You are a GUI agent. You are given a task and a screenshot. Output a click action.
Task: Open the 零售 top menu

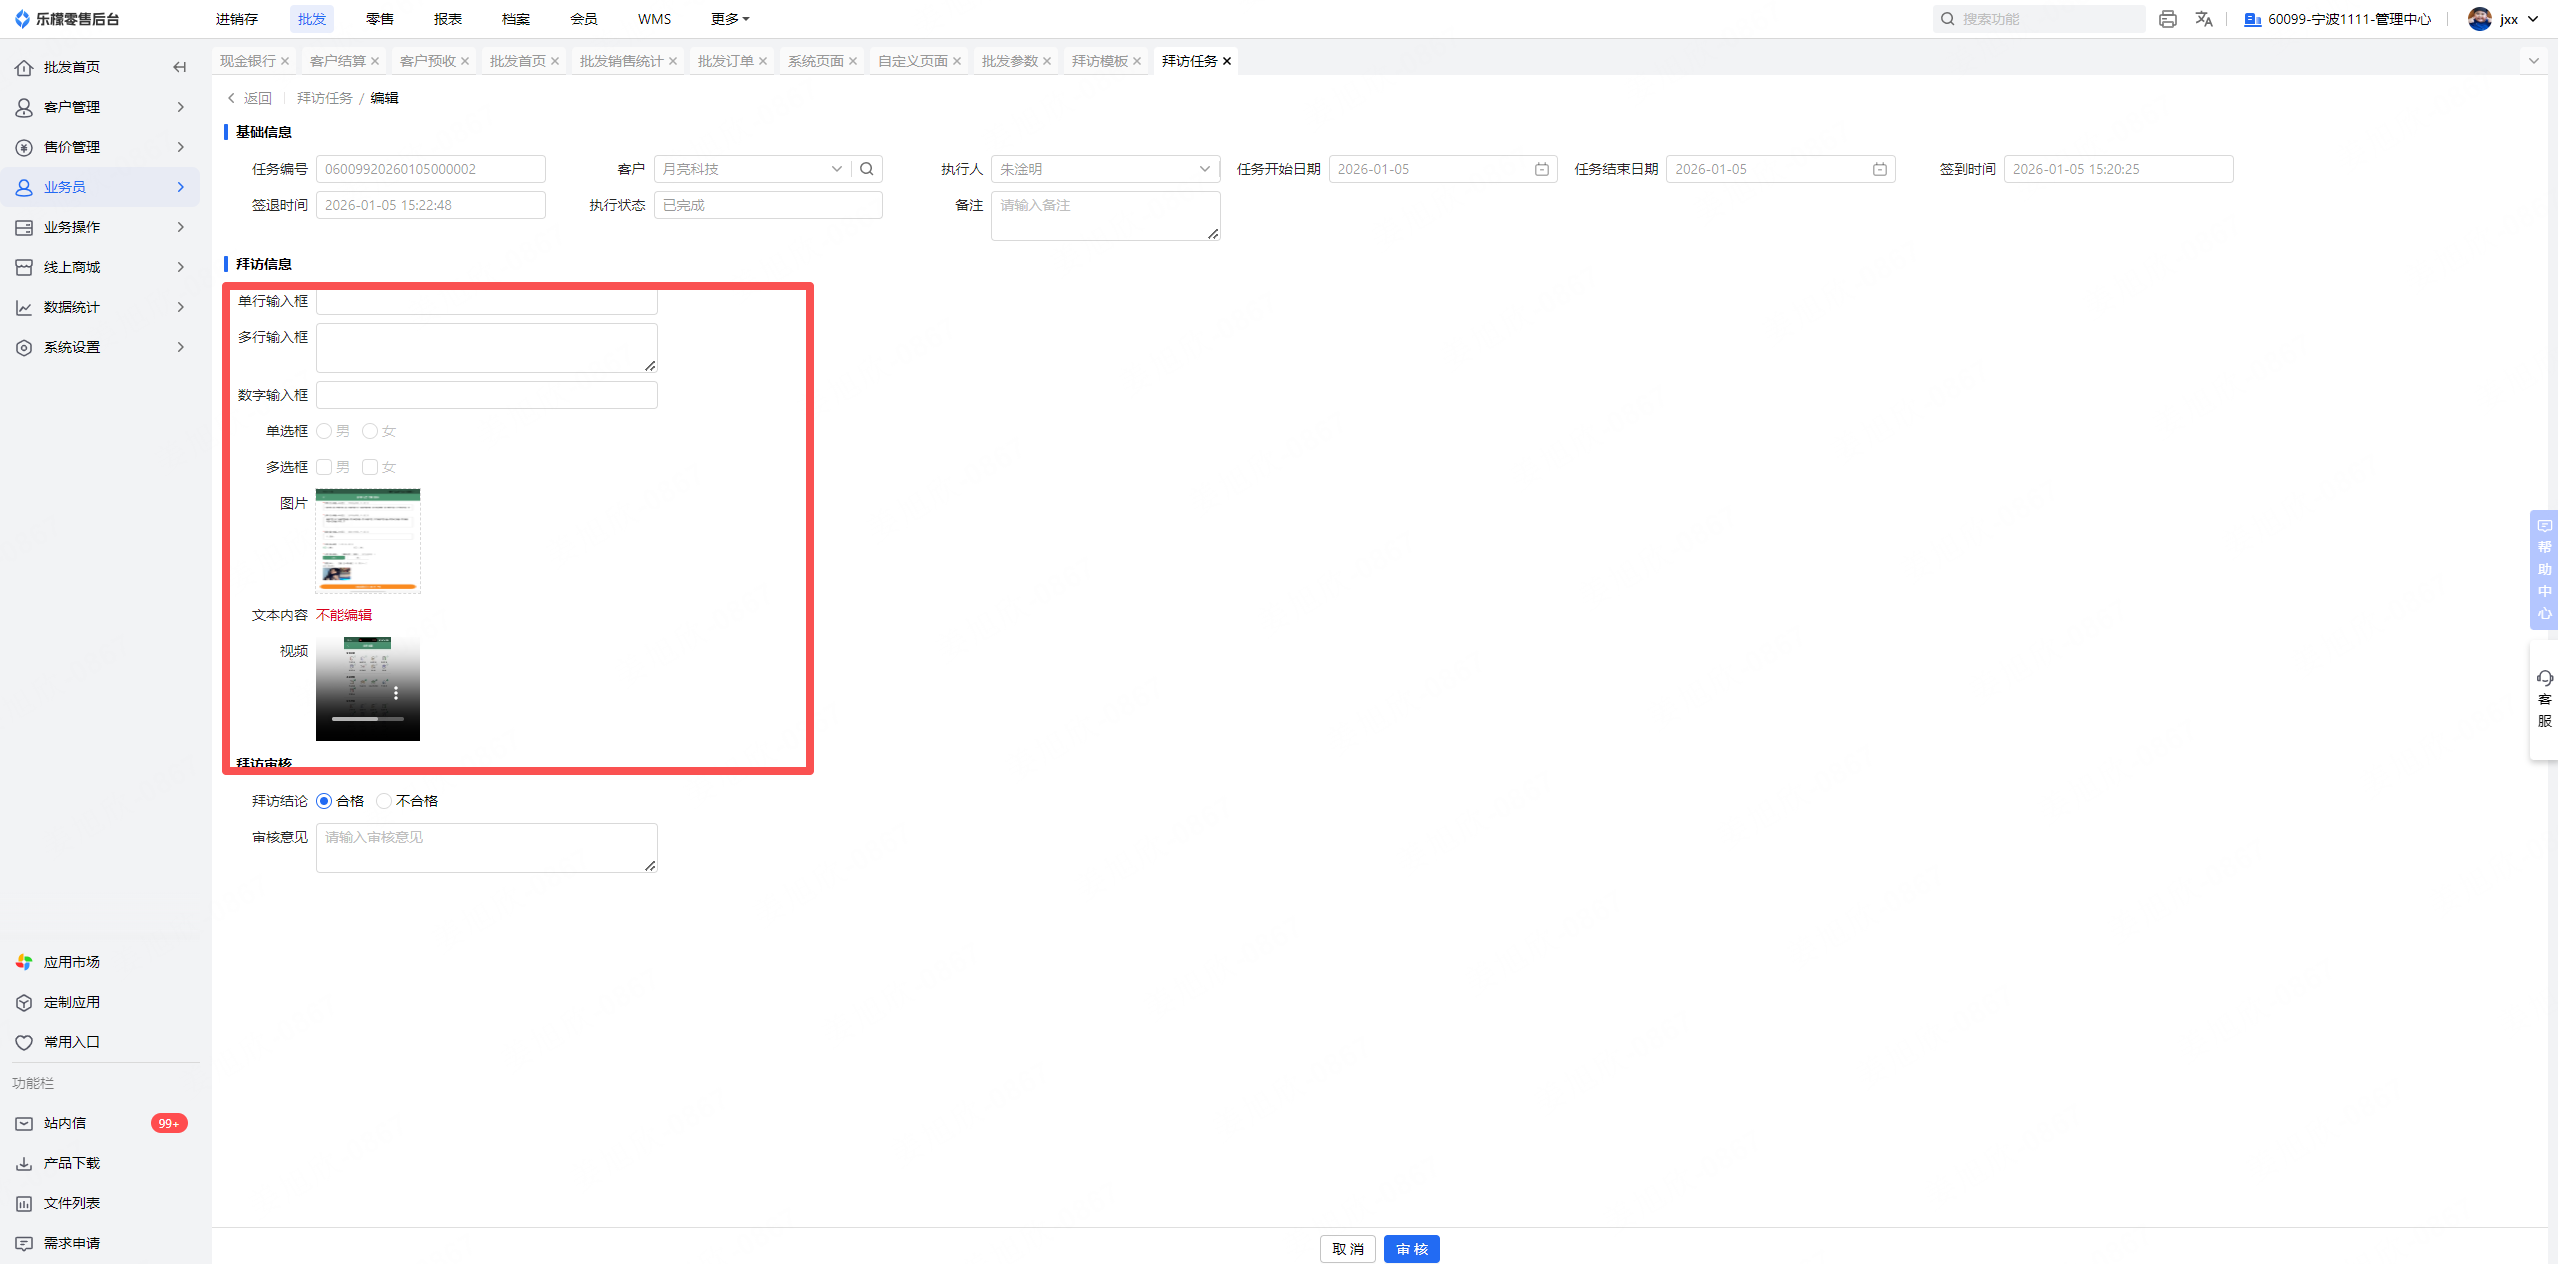[379, 19]
